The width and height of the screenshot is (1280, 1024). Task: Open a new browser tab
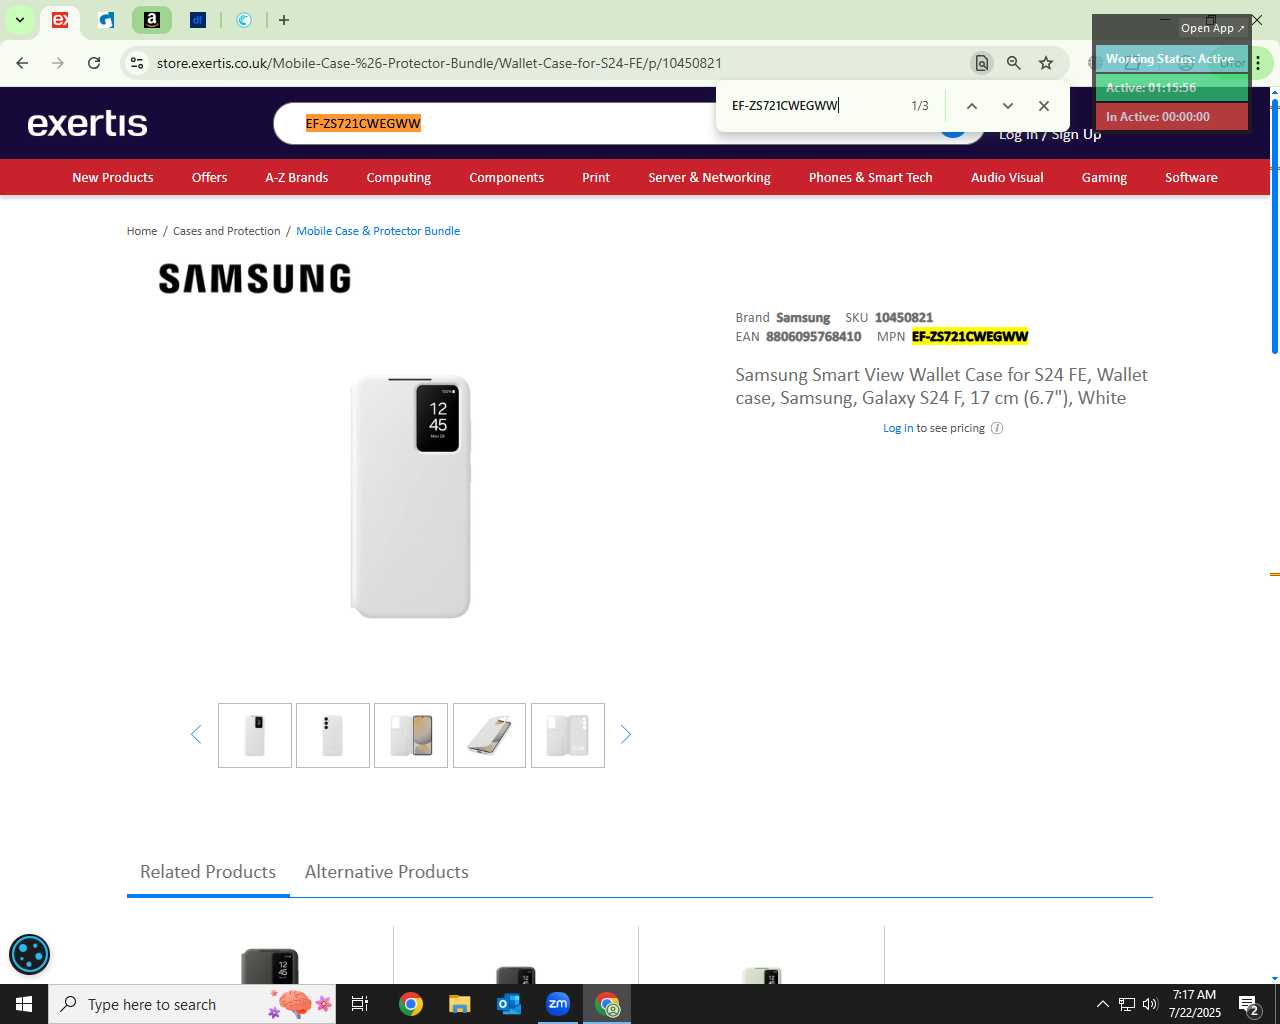pos(284,20)
